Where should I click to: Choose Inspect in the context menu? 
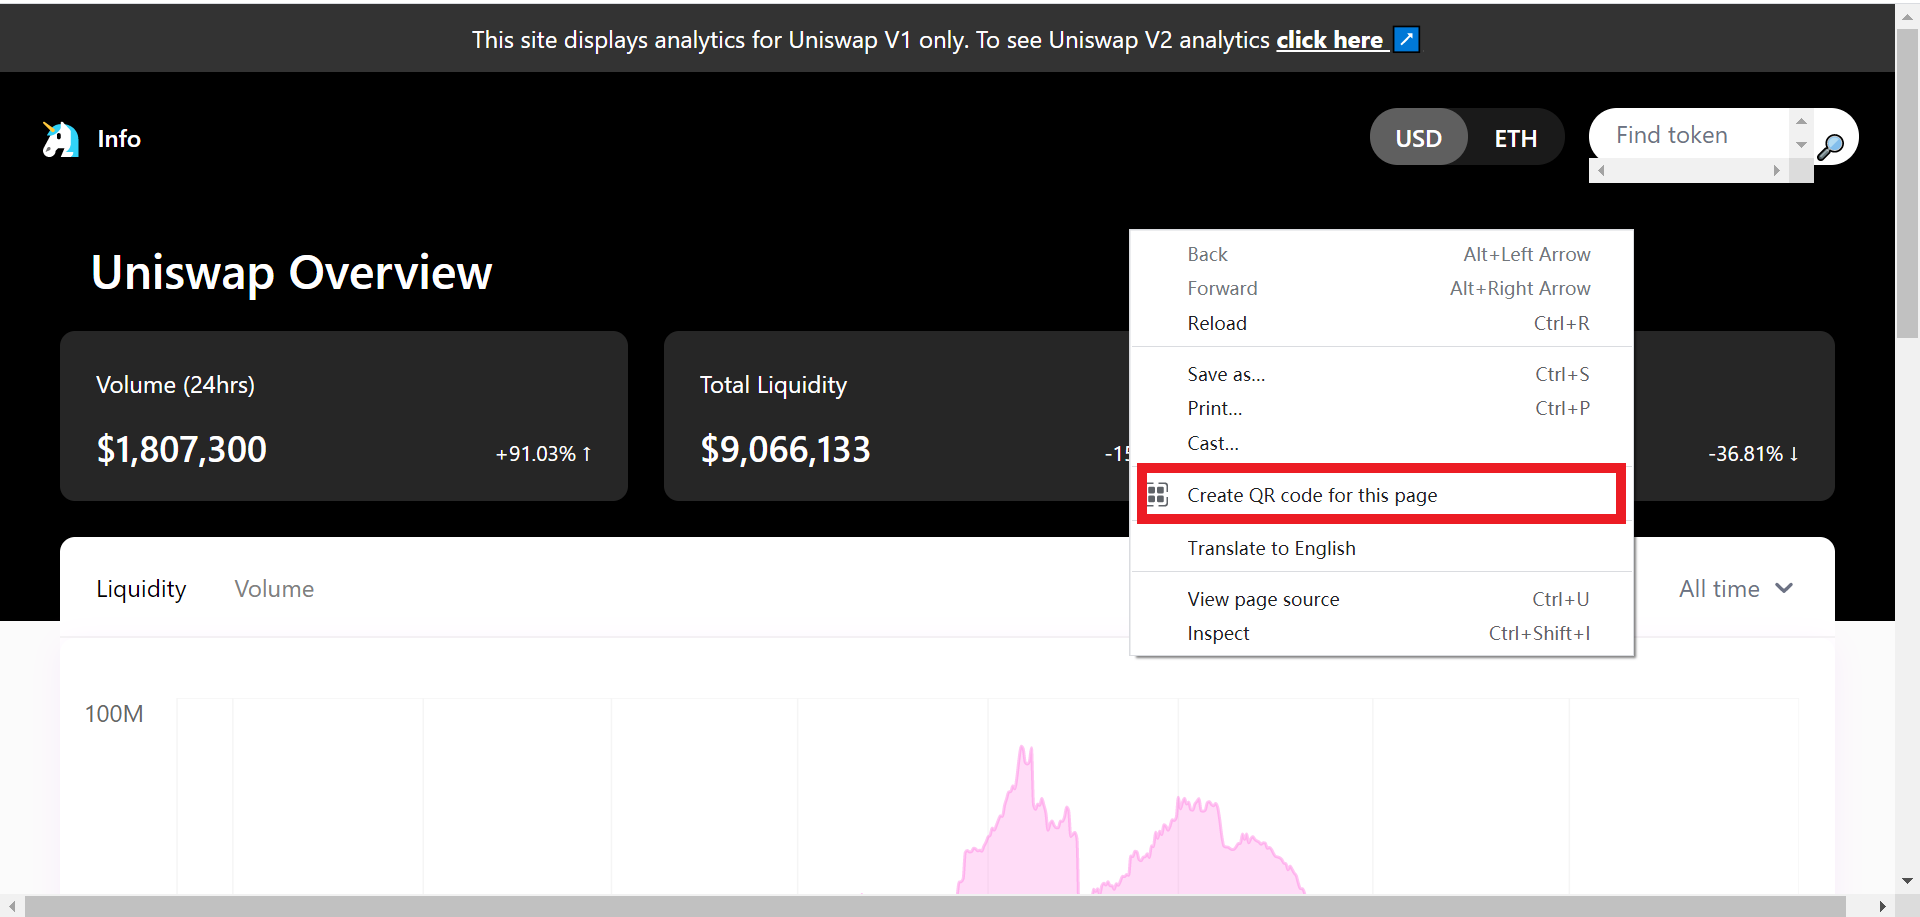coord(1218,633)
